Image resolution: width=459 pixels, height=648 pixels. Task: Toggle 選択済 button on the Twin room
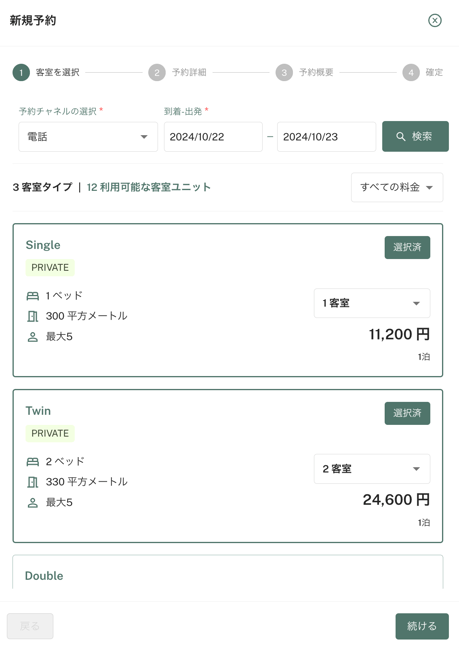pos(407,413)
